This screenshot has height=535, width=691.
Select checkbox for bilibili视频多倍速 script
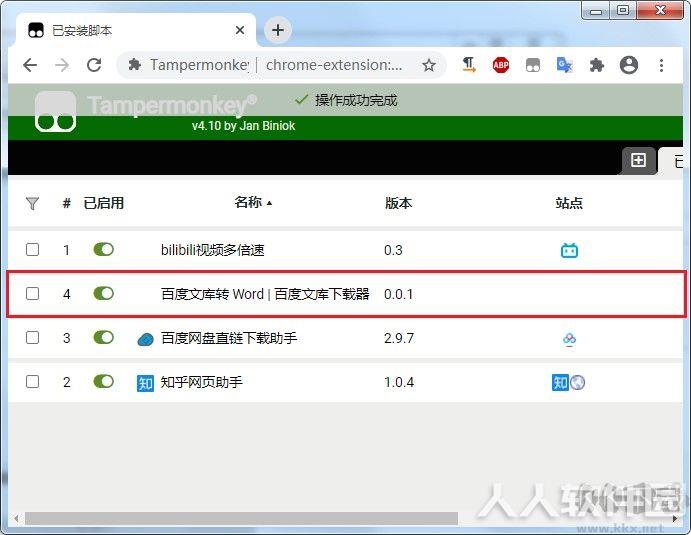coord(32,249)
